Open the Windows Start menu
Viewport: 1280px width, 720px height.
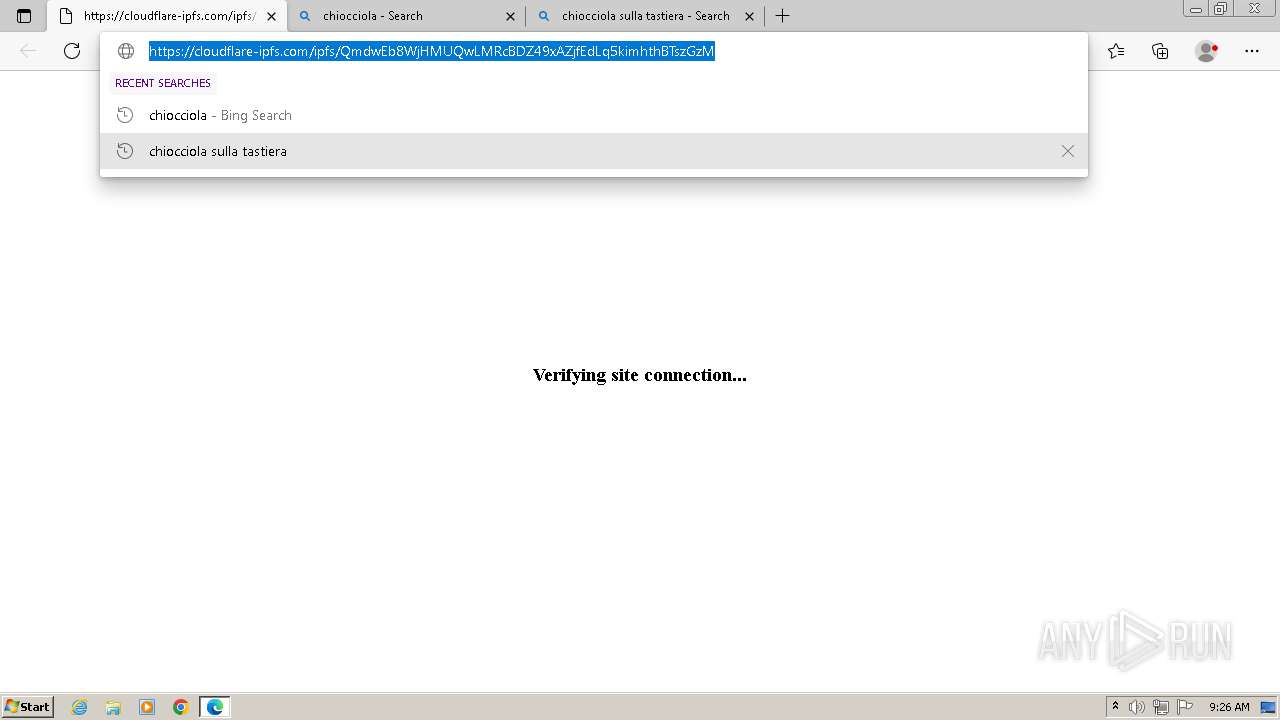pyautogui.click(x=28, y=707)
